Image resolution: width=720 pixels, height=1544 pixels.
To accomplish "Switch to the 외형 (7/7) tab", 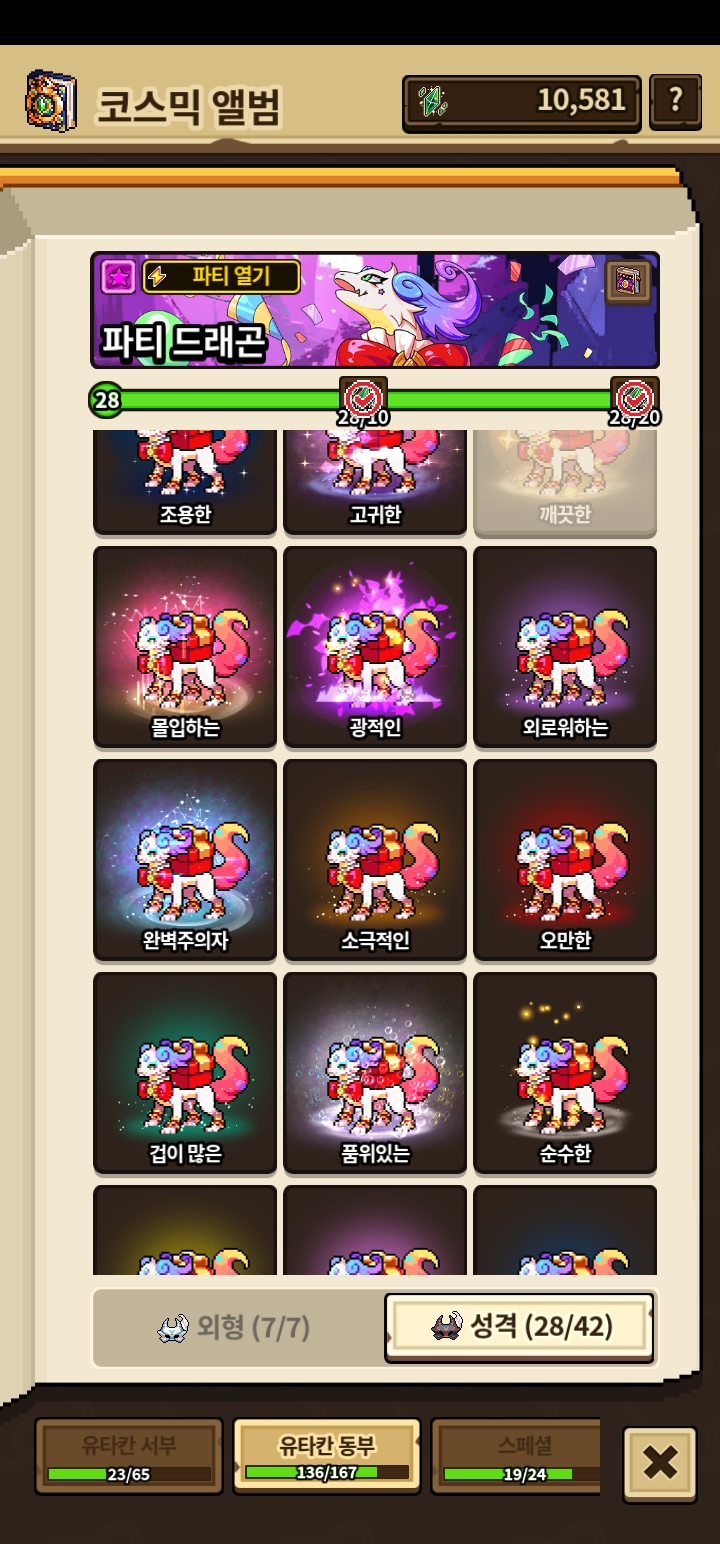I will [x=235, y=1327].
